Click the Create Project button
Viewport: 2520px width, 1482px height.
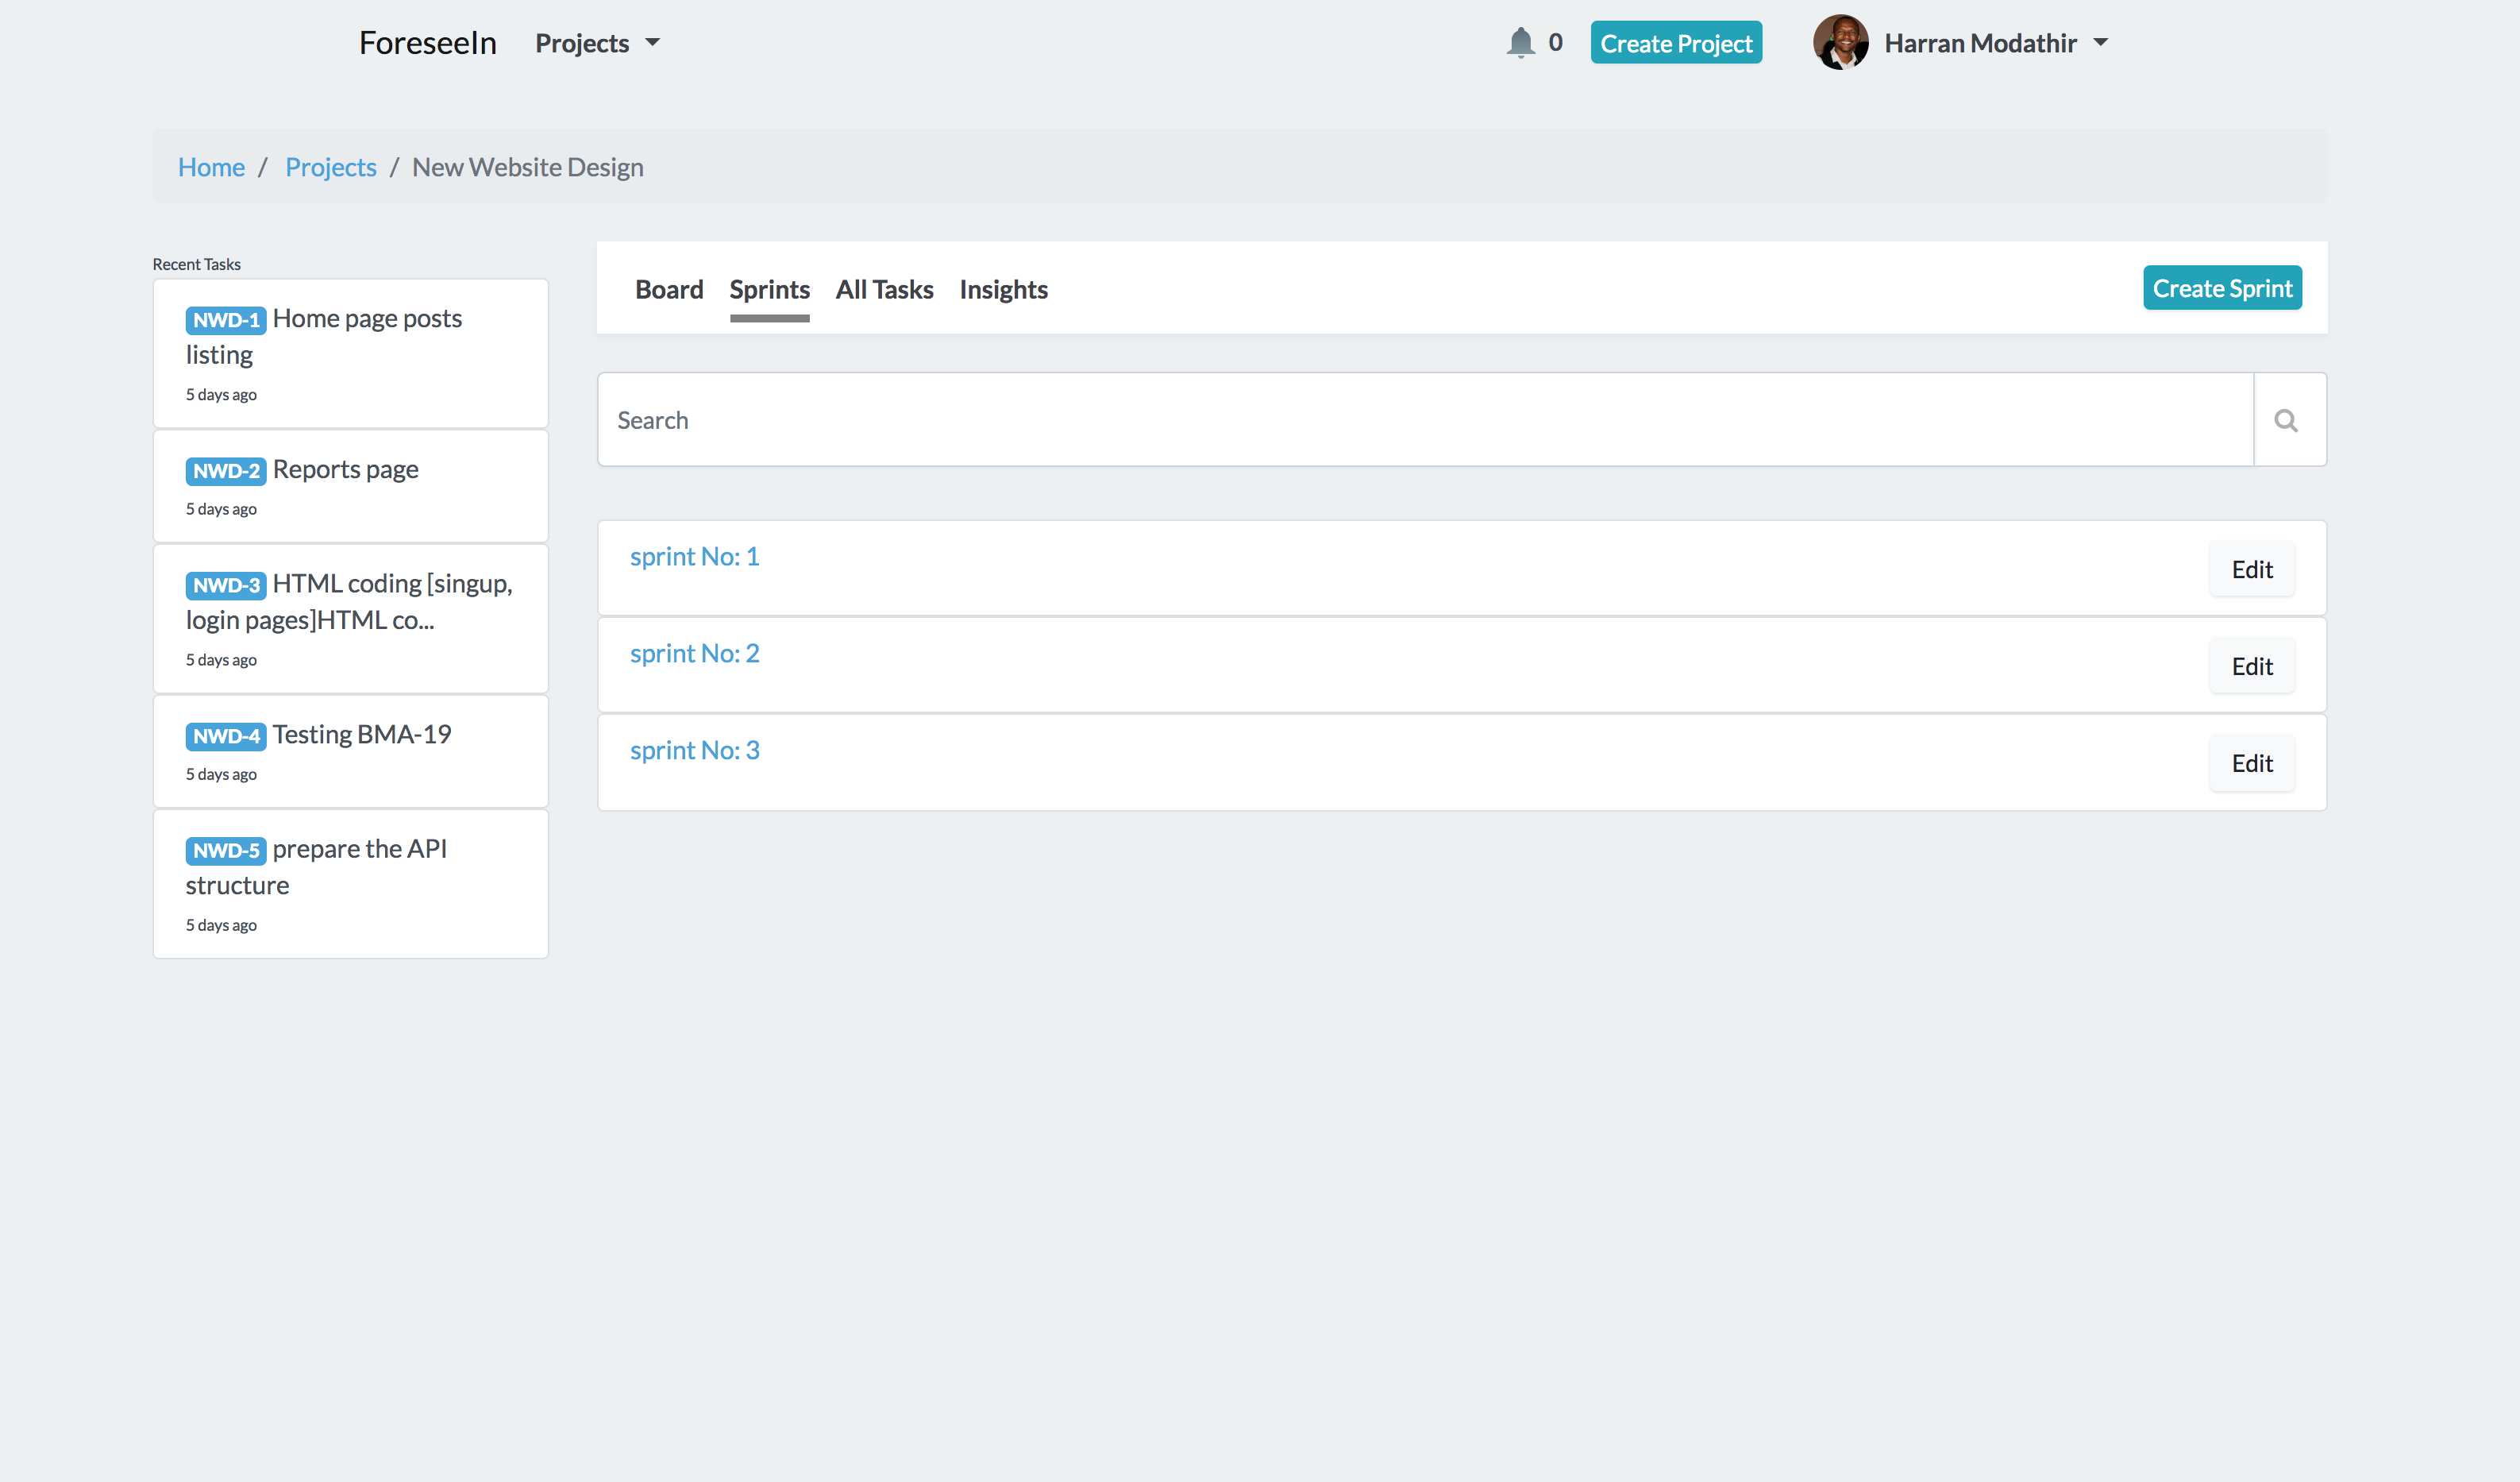click(x=1676, y=43)
